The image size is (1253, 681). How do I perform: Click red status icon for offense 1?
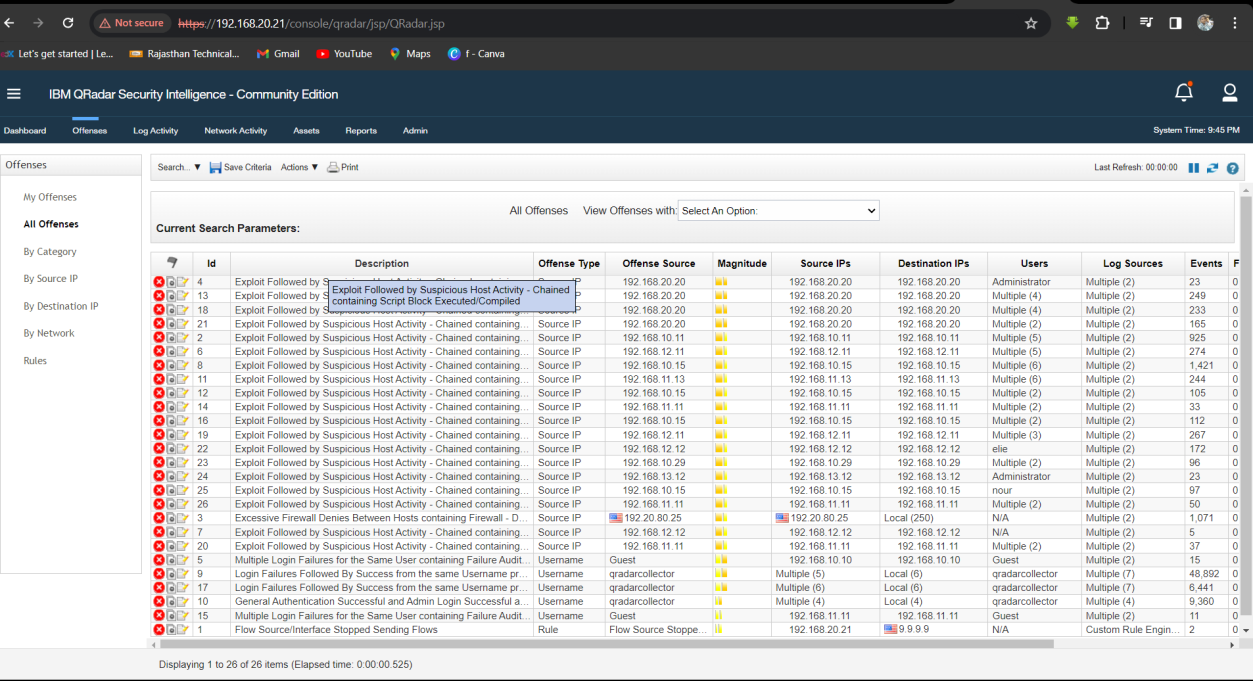click(158, 630)
